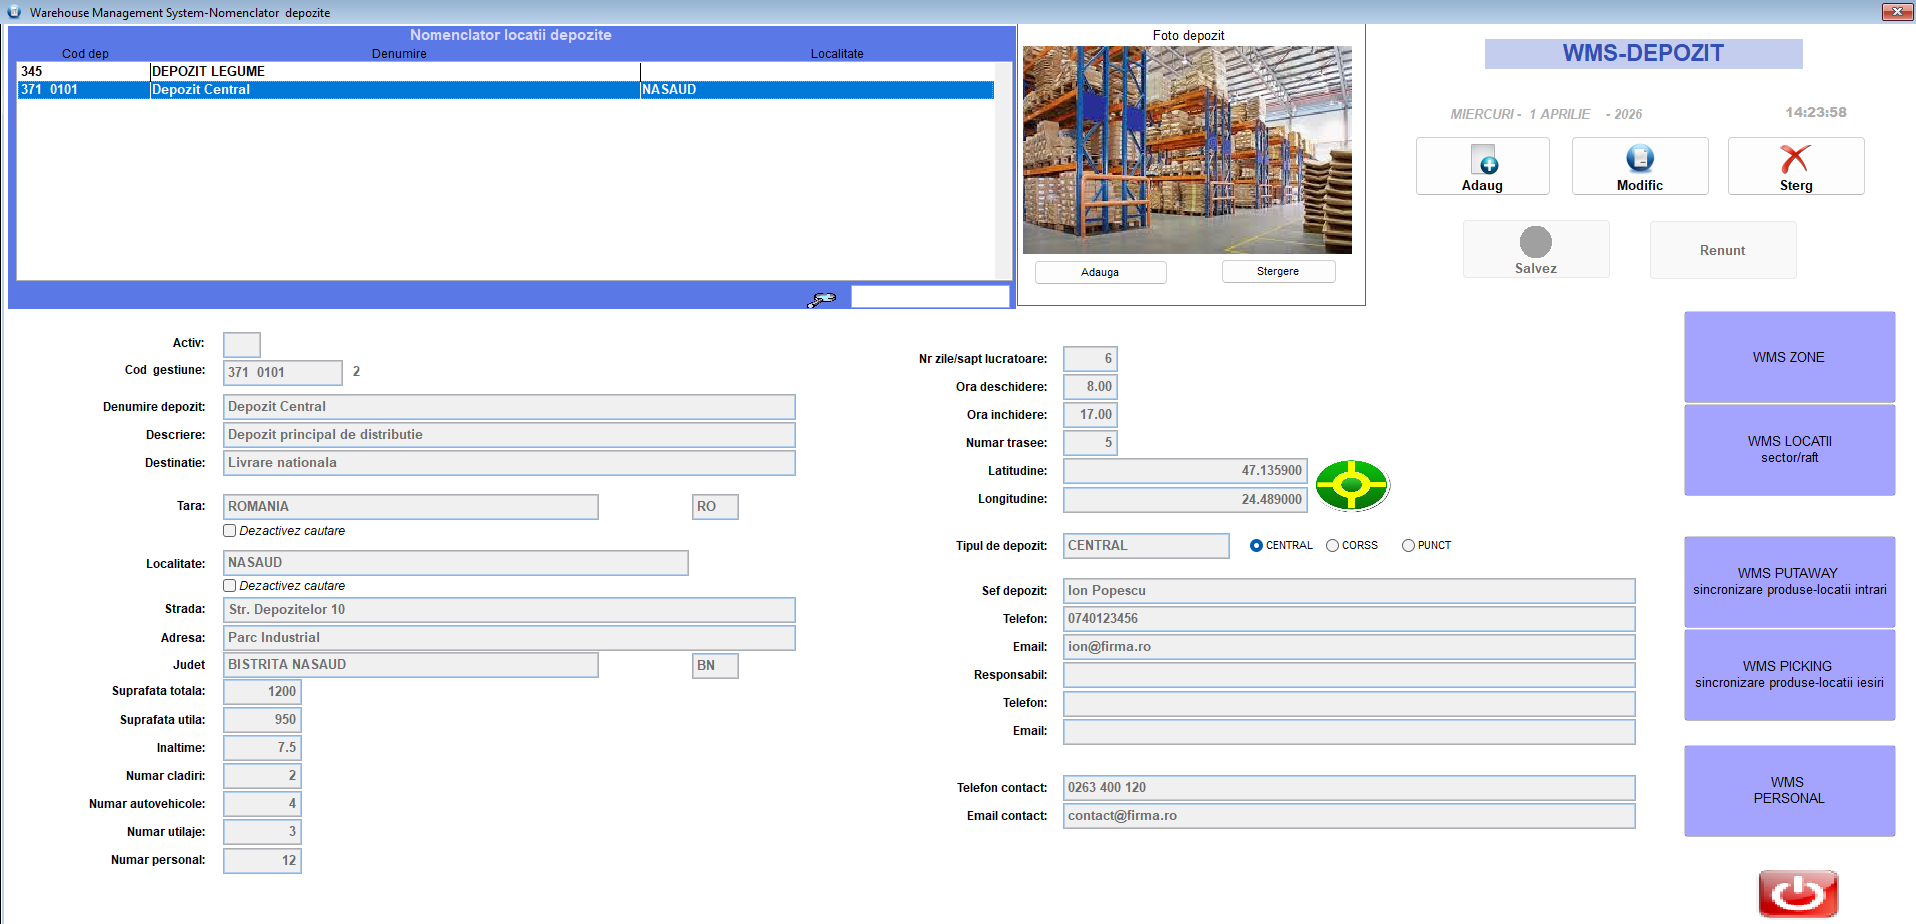Select the PUNCT depot type radio
The width and height of the screenshot is (1916, 924).
coord(1408,546)
